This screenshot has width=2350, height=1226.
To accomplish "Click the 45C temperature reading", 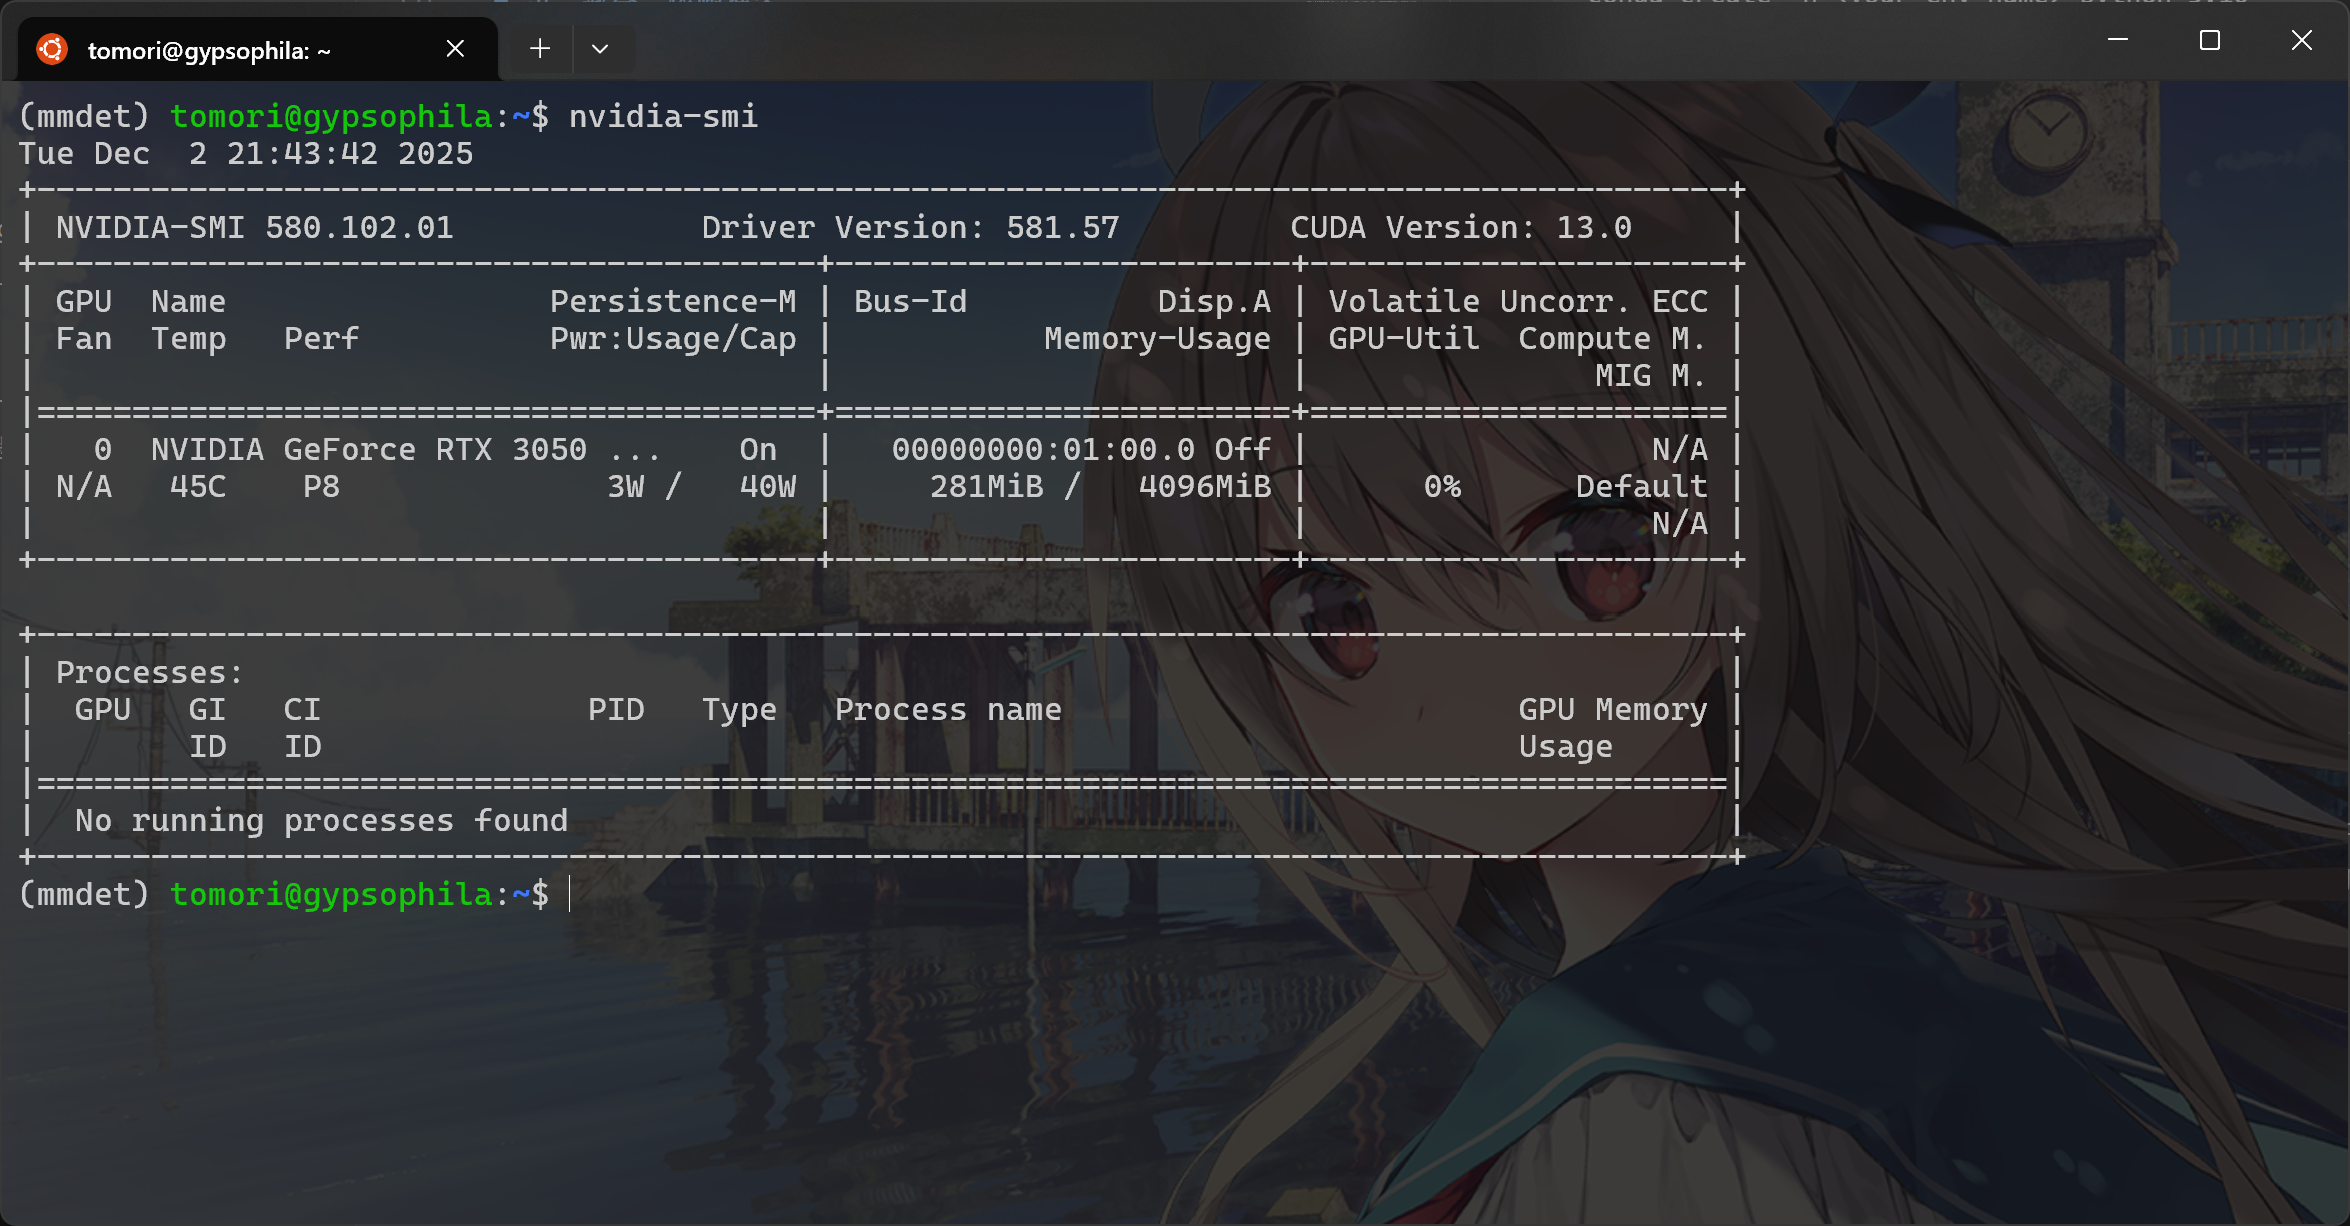I will pos(198,487).
